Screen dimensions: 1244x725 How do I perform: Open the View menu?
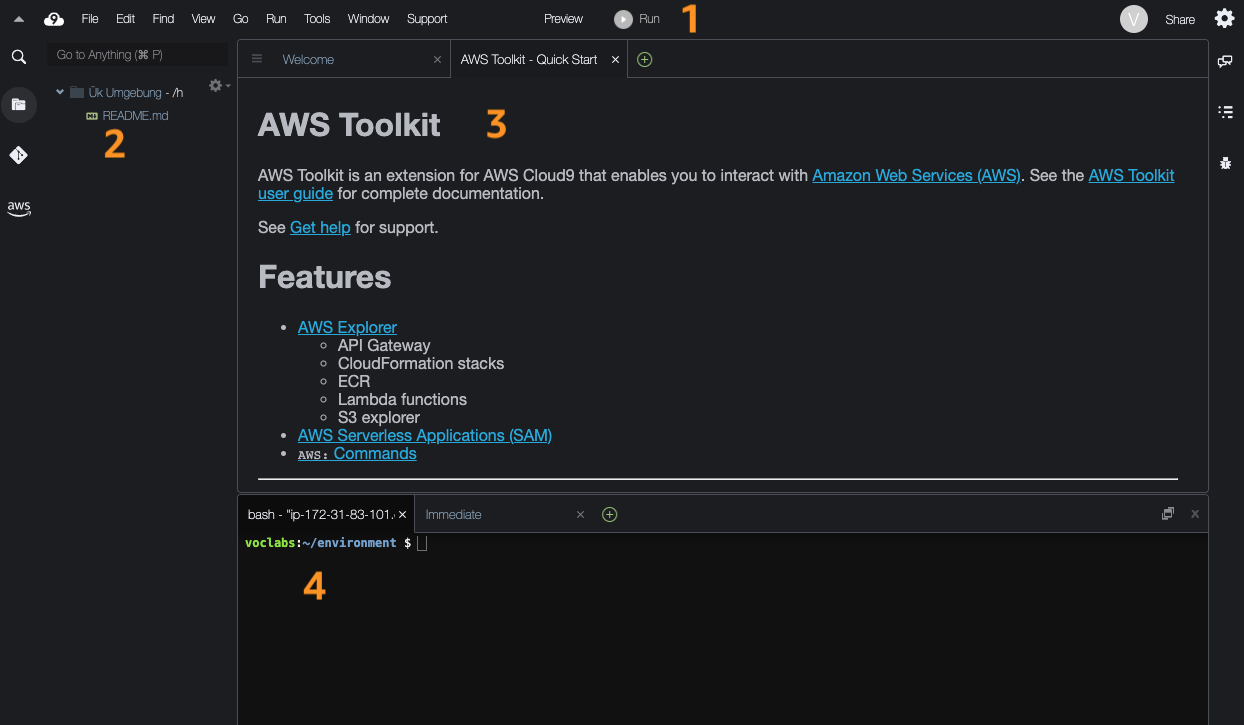click(203, 18)
